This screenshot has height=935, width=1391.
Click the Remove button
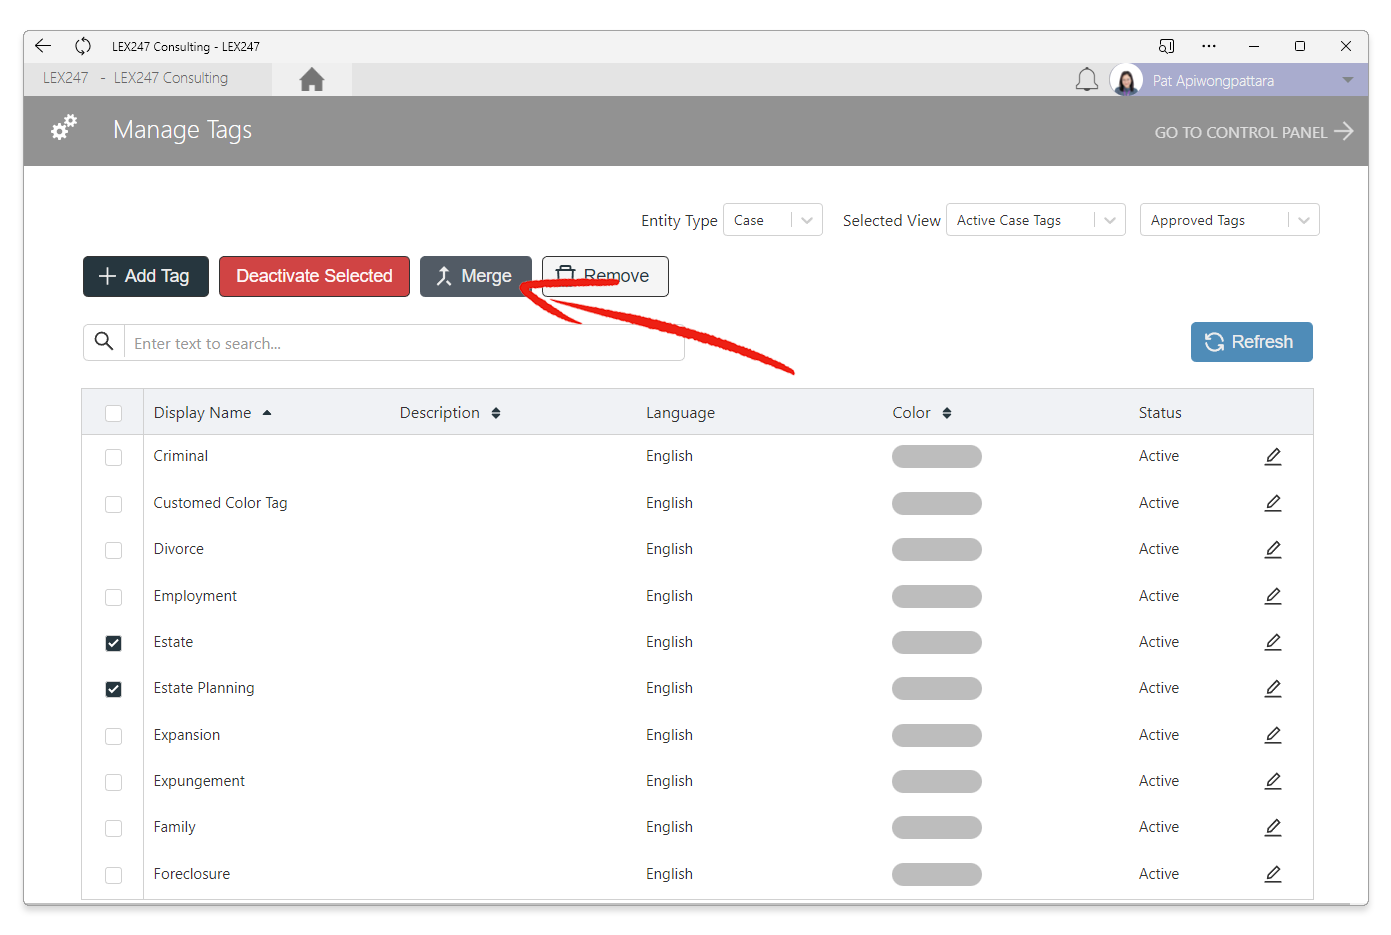pos(605,276)
